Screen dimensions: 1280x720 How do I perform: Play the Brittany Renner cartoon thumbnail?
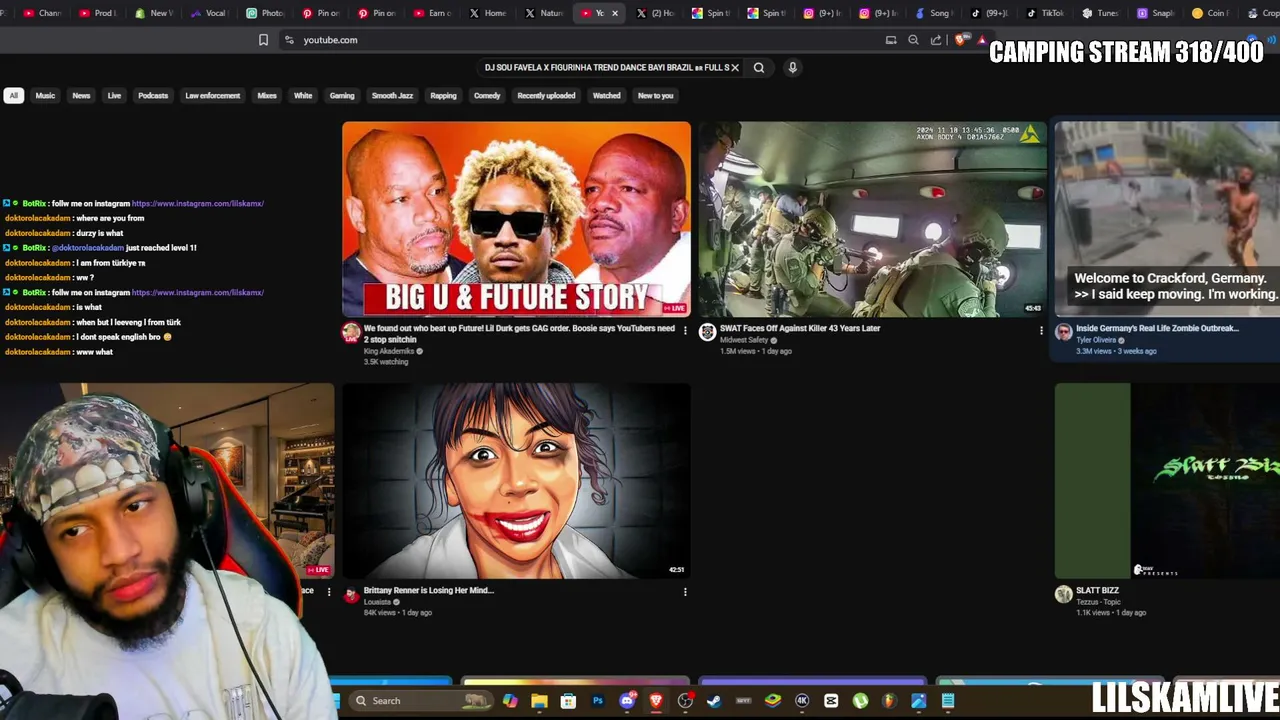(516, 481)
